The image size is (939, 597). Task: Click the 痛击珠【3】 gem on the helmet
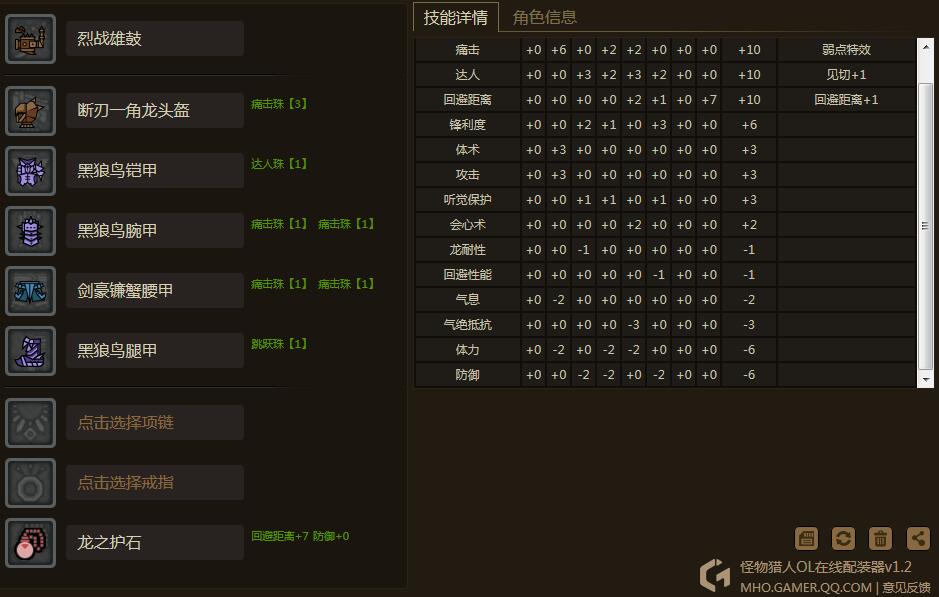point(279,104)
